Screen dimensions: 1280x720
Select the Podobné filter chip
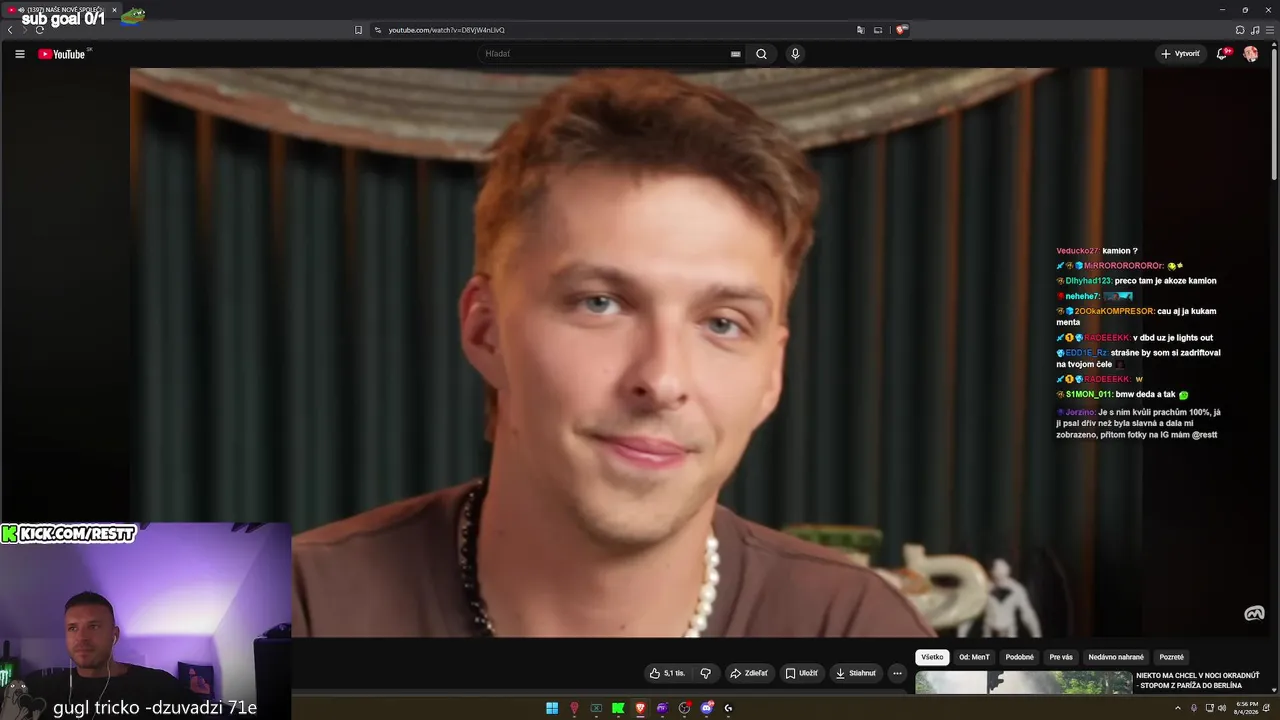1020,657
